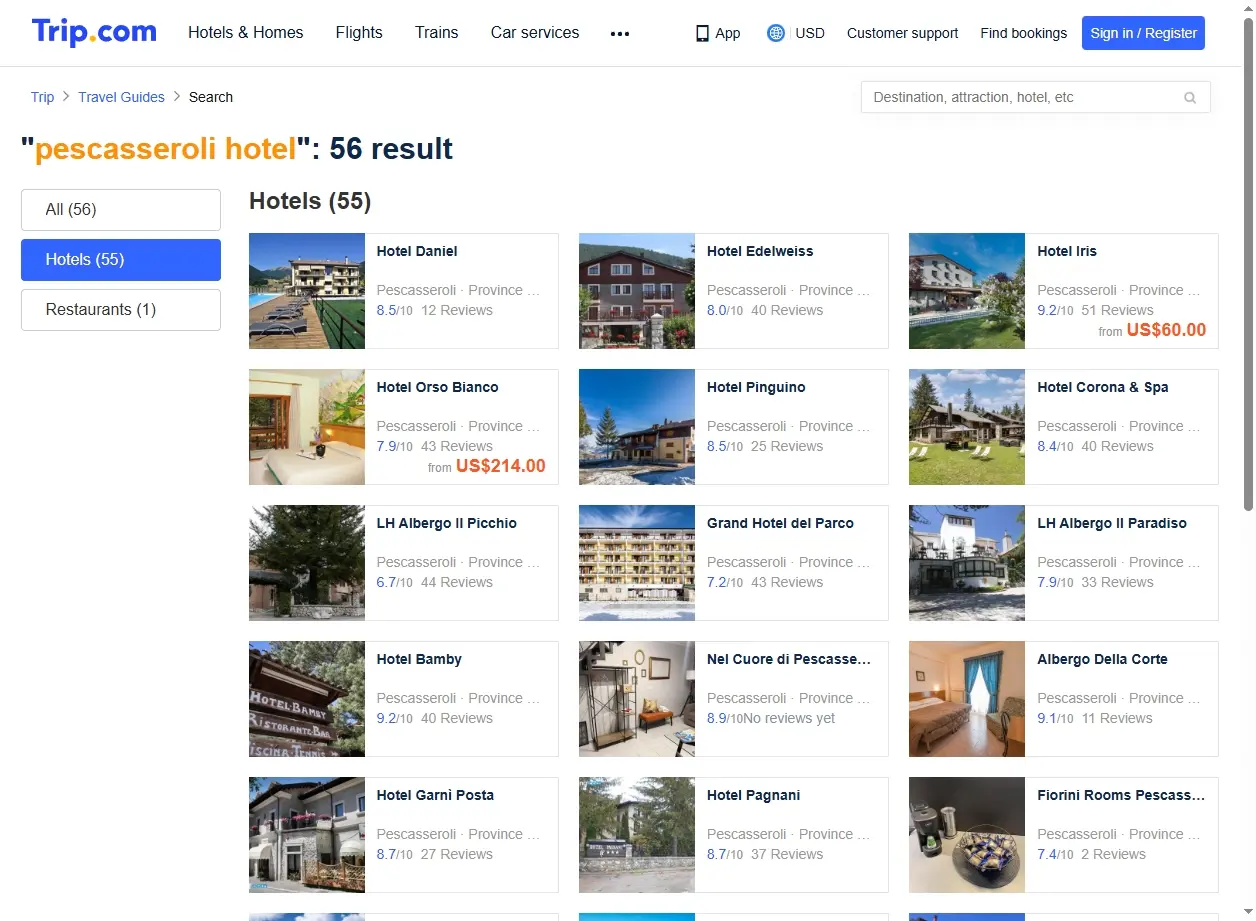Open Find bookings
This screenshot has width=1256, height=921.
click(x=1023, y=33)
